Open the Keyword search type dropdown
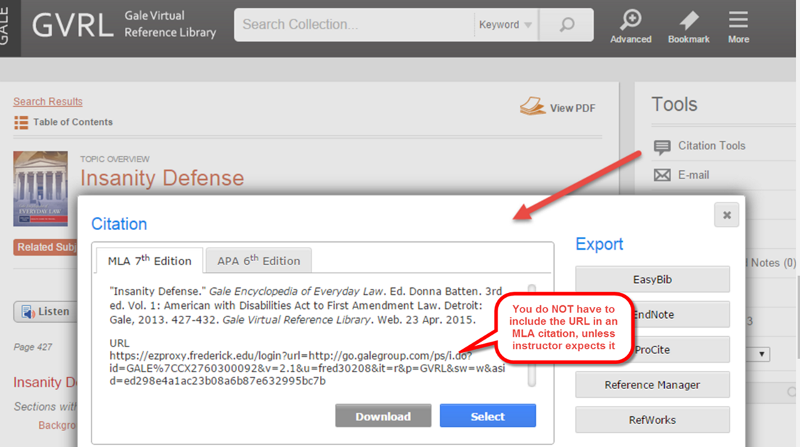The image size is (800, 447). tap(505, 24)
